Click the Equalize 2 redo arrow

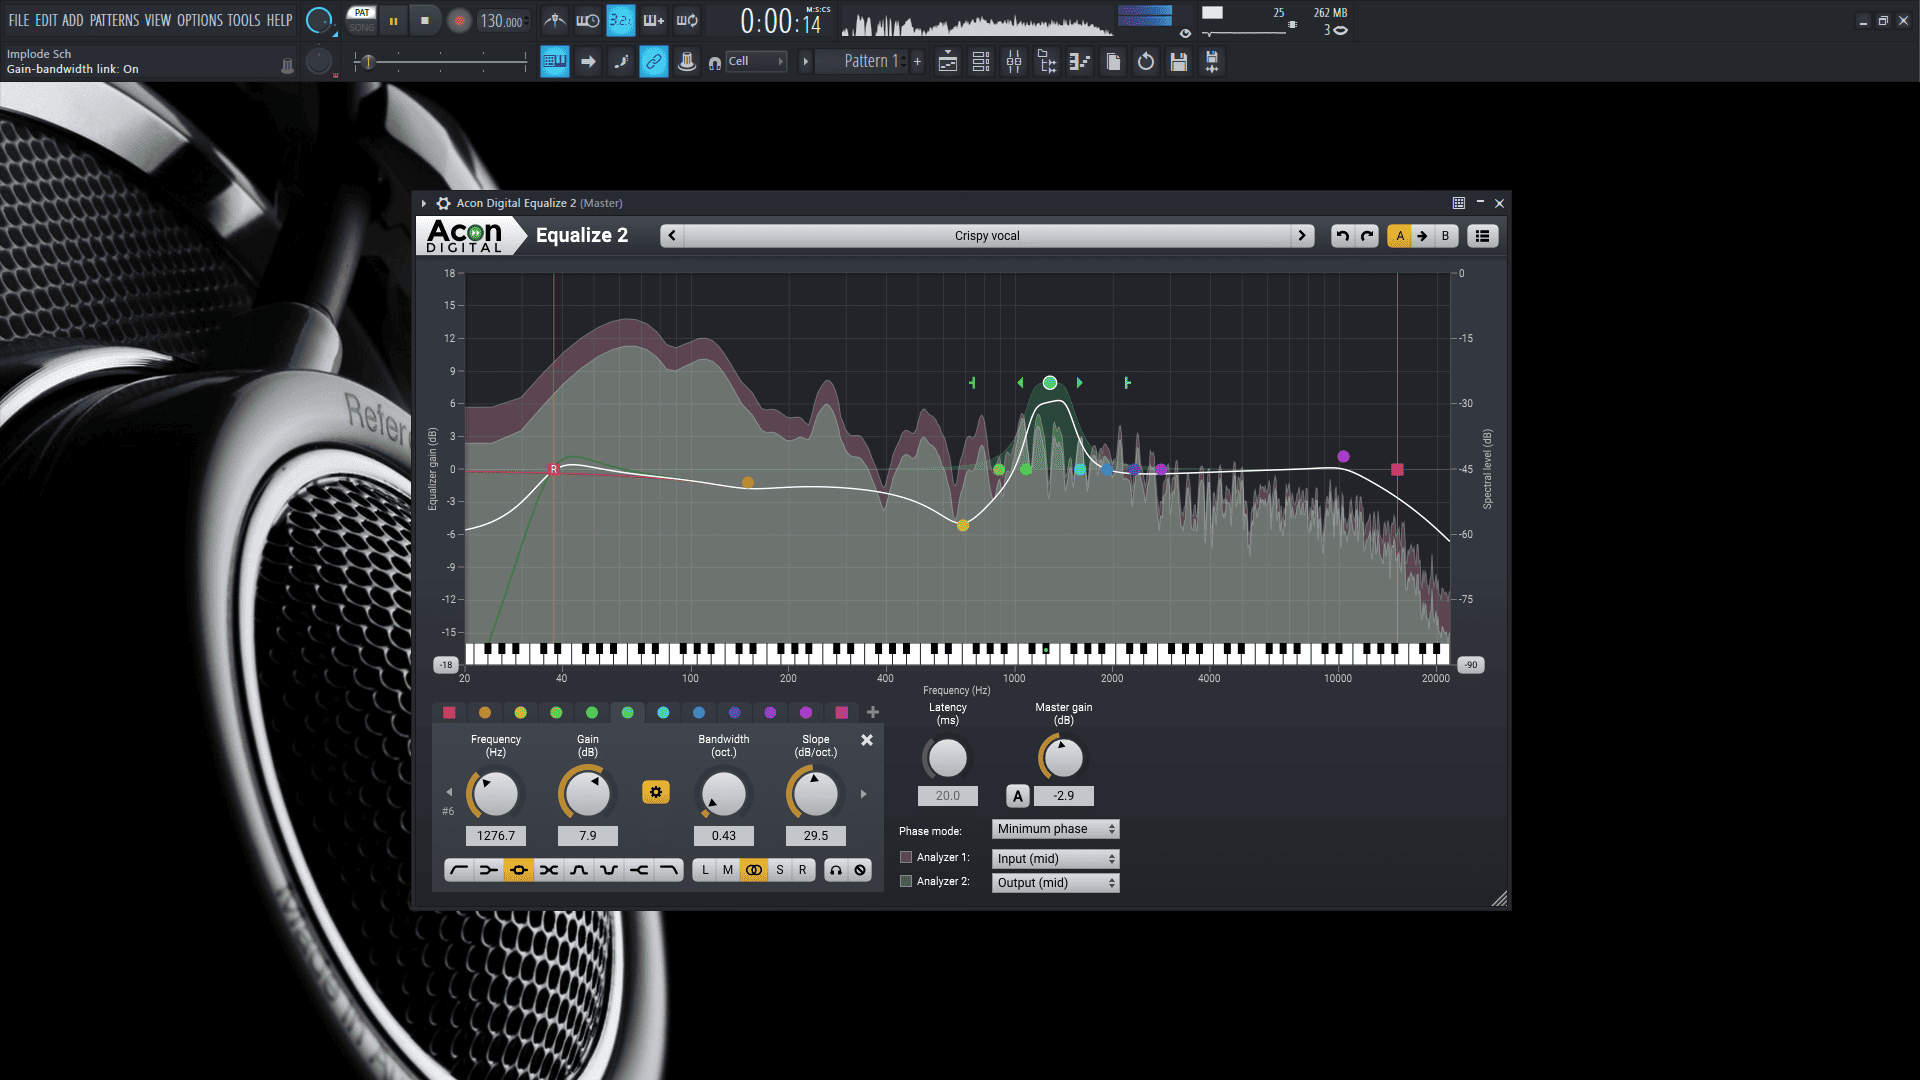point(1367,236)
